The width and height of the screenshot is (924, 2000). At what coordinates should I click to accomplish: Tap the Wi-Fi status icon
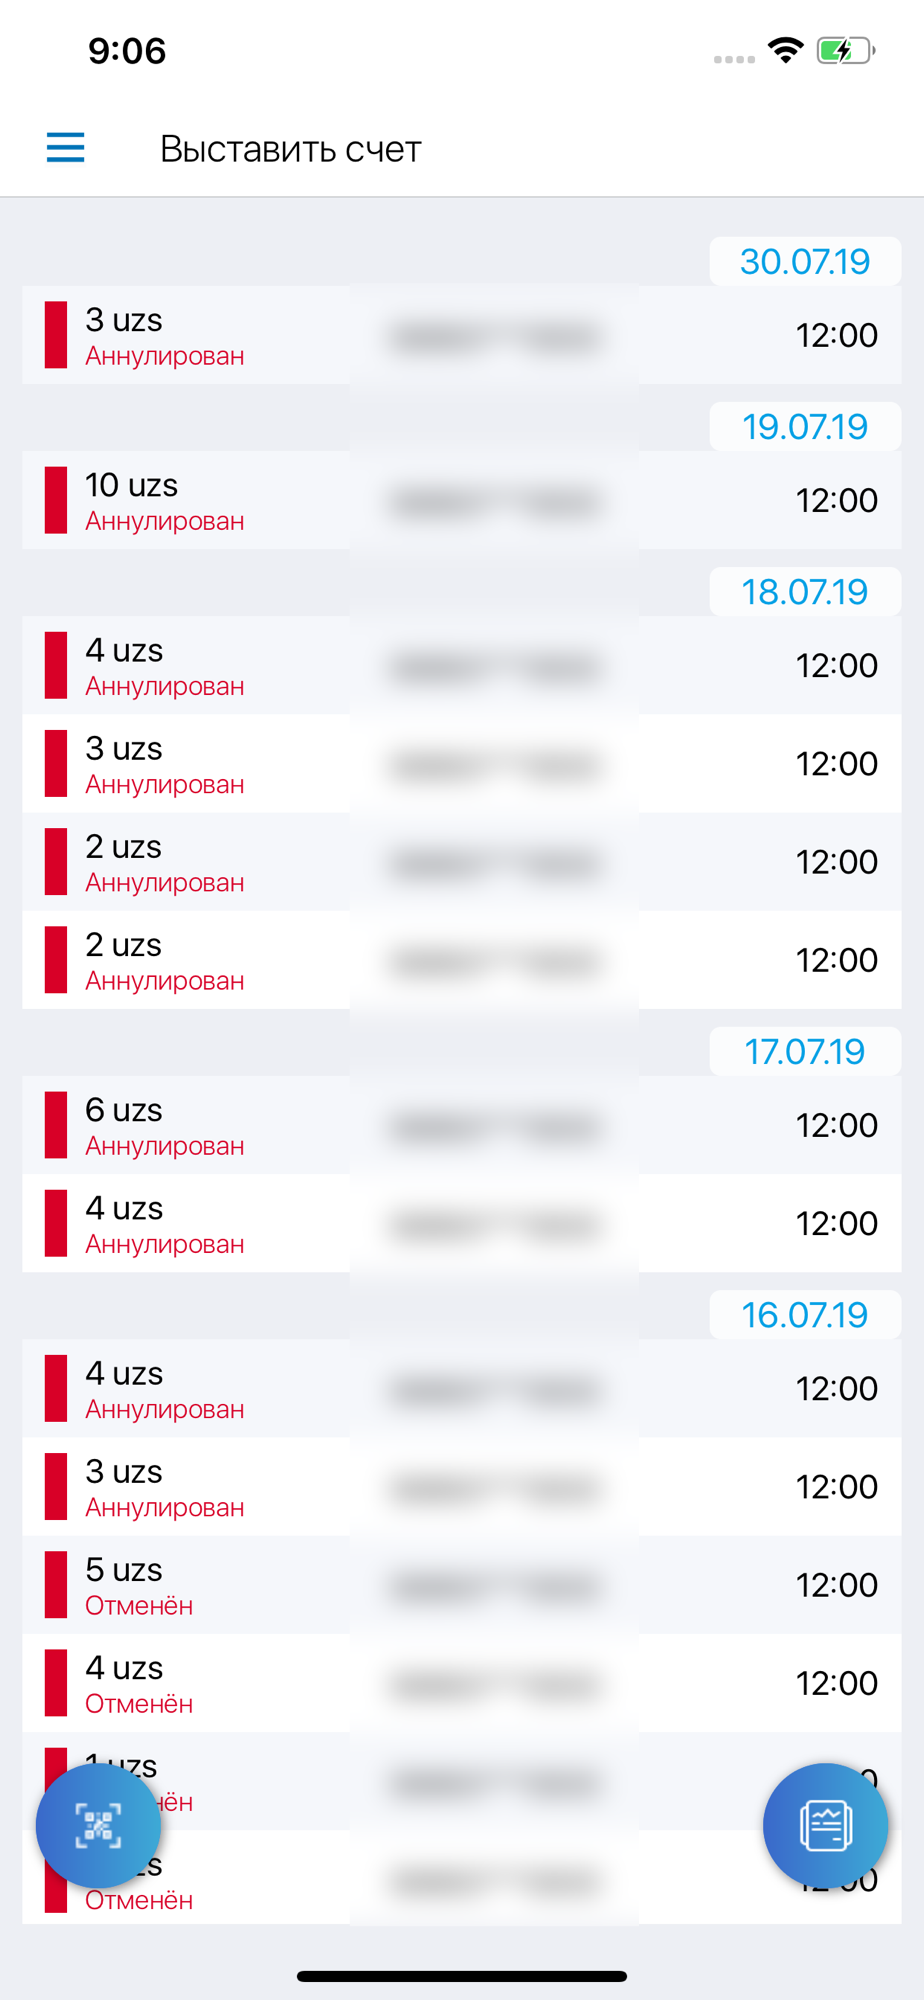786,50
